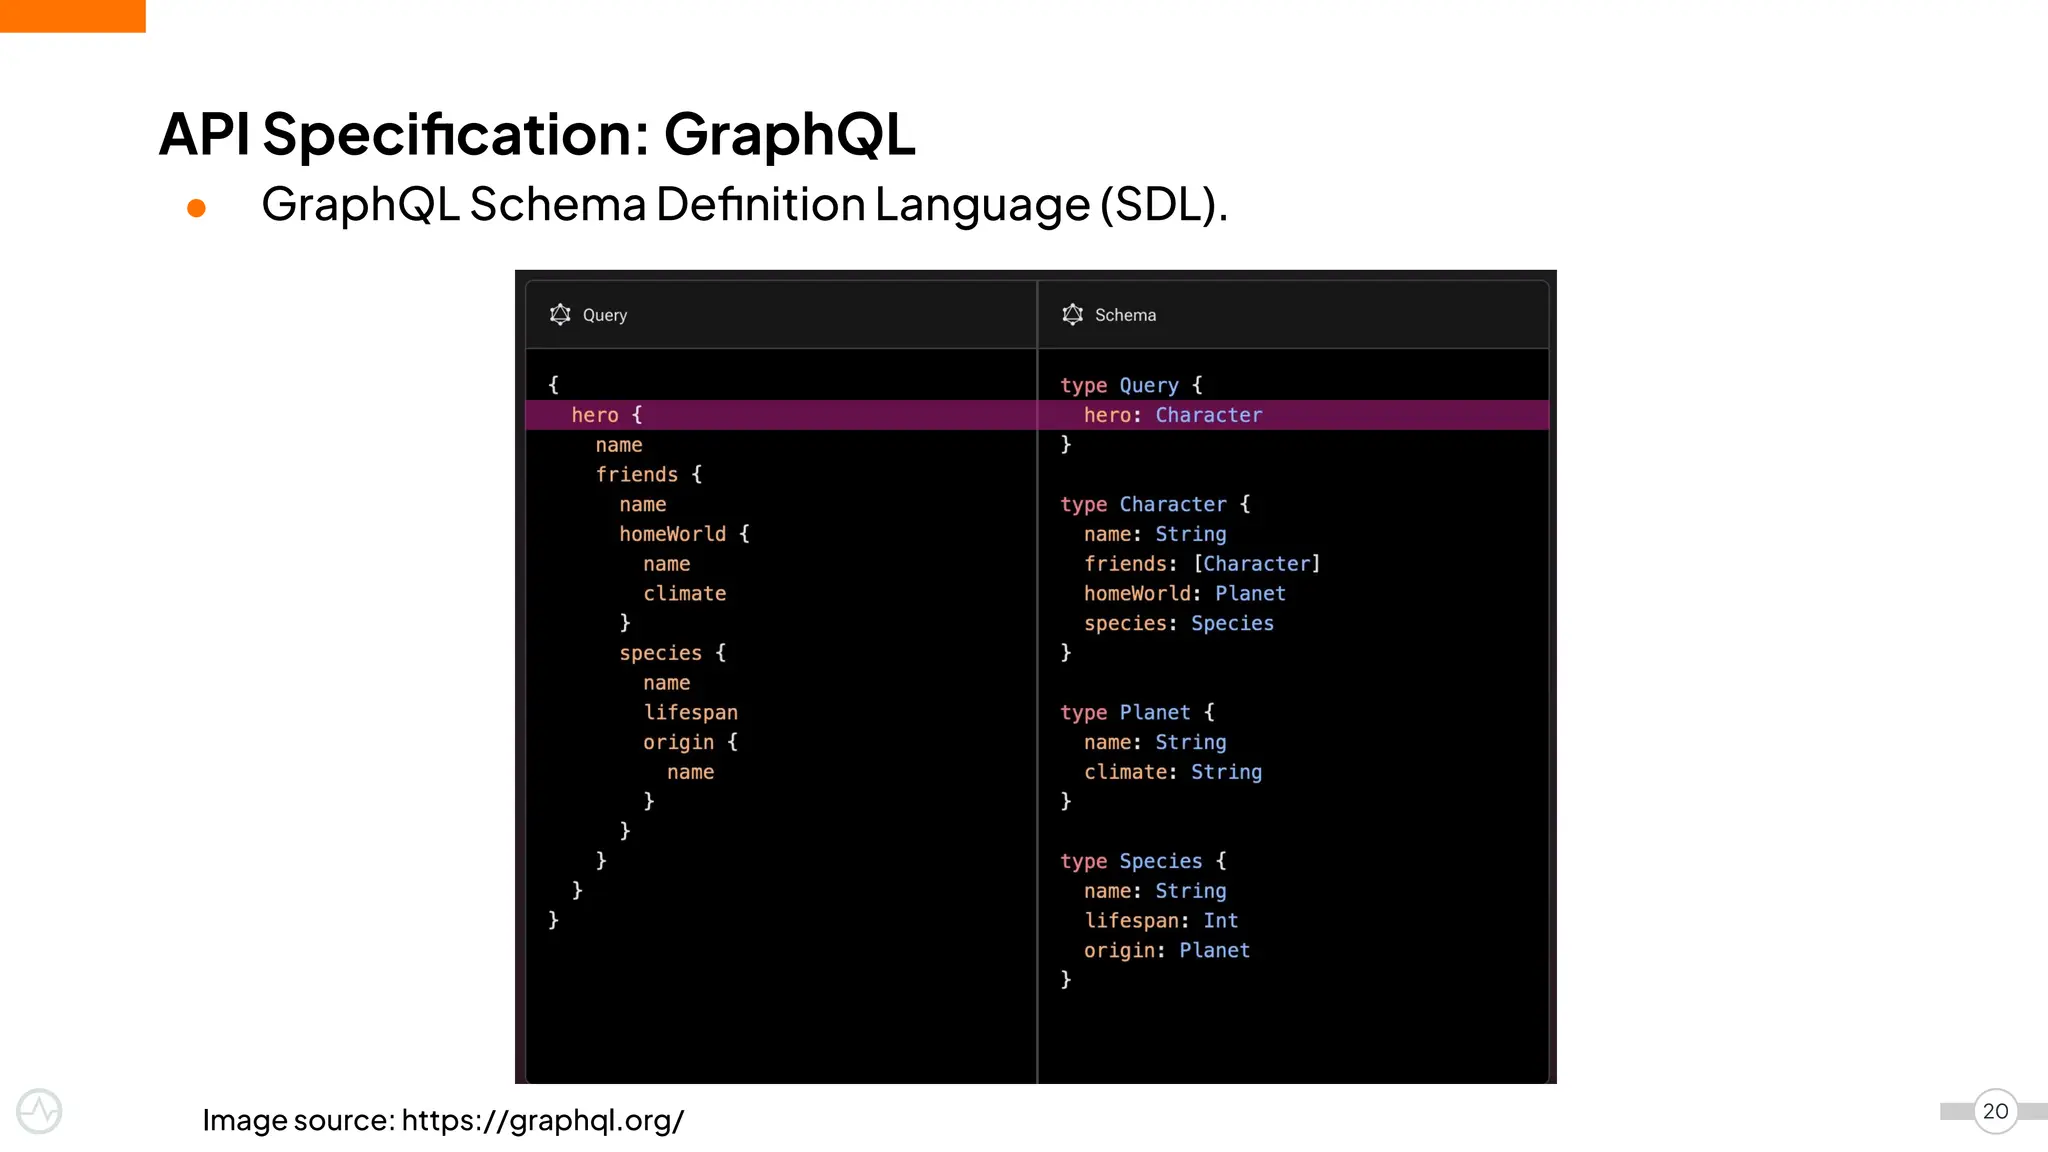Click the slide number 20 badge
This screenshot has width=2048, height=1152.
1995,1111
